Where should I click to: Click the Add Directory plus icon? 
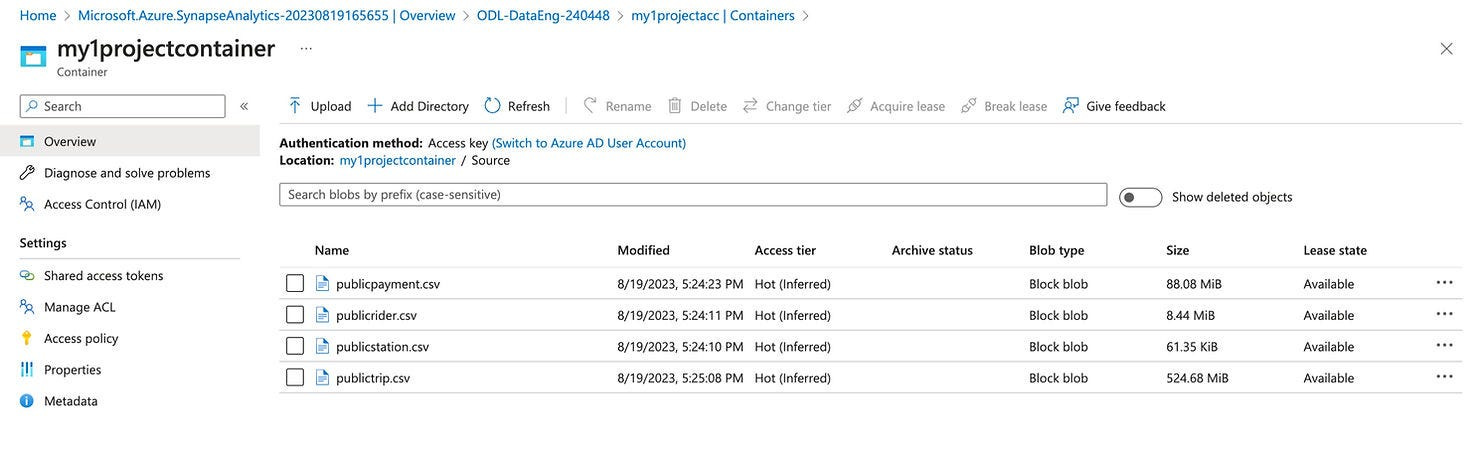[x=375, y=106]
